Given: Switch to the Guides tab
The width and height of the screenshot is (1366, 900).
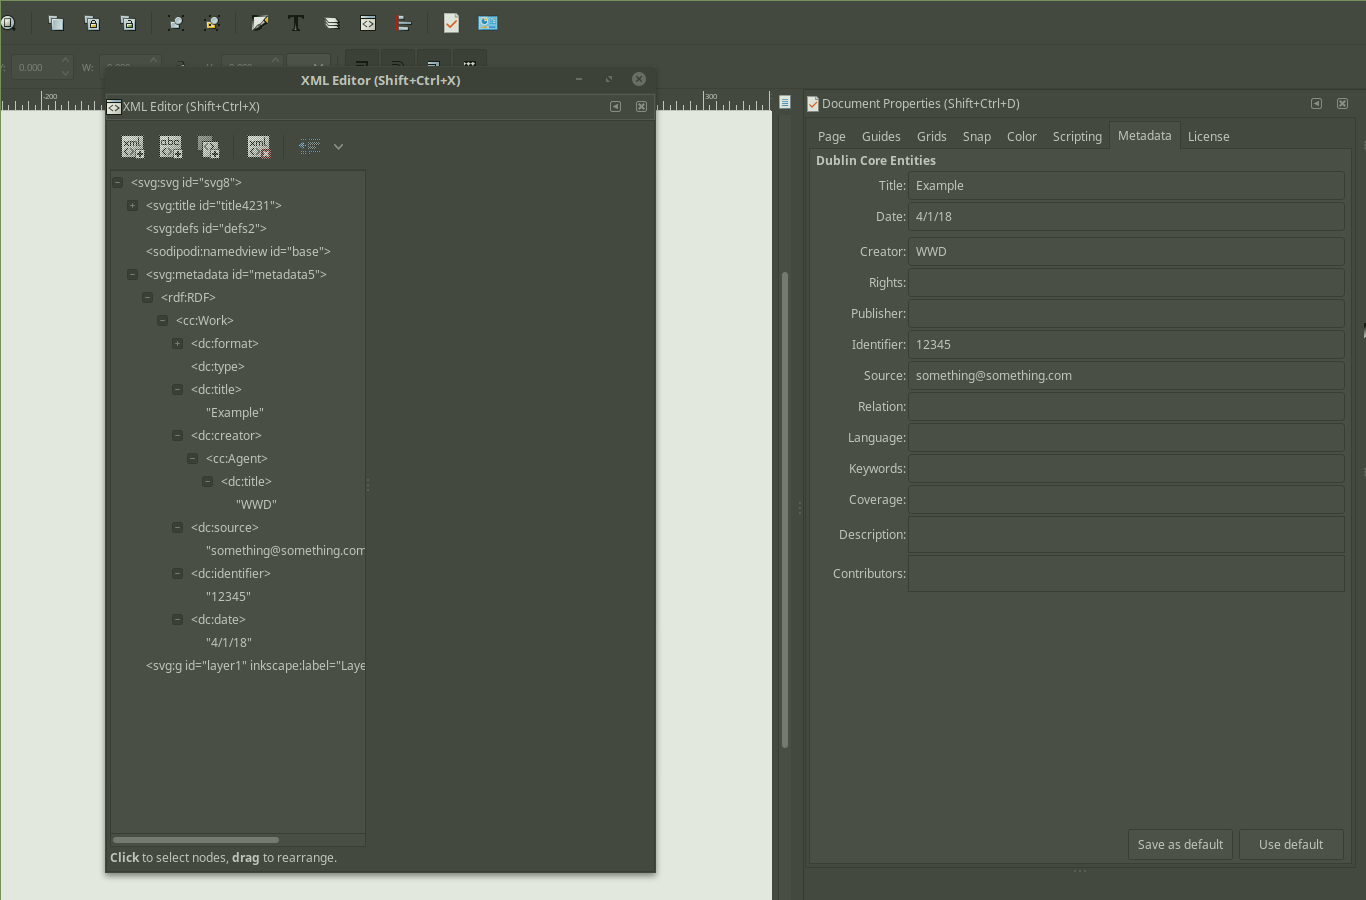Looking at the screenshot, I should point(881,136).
